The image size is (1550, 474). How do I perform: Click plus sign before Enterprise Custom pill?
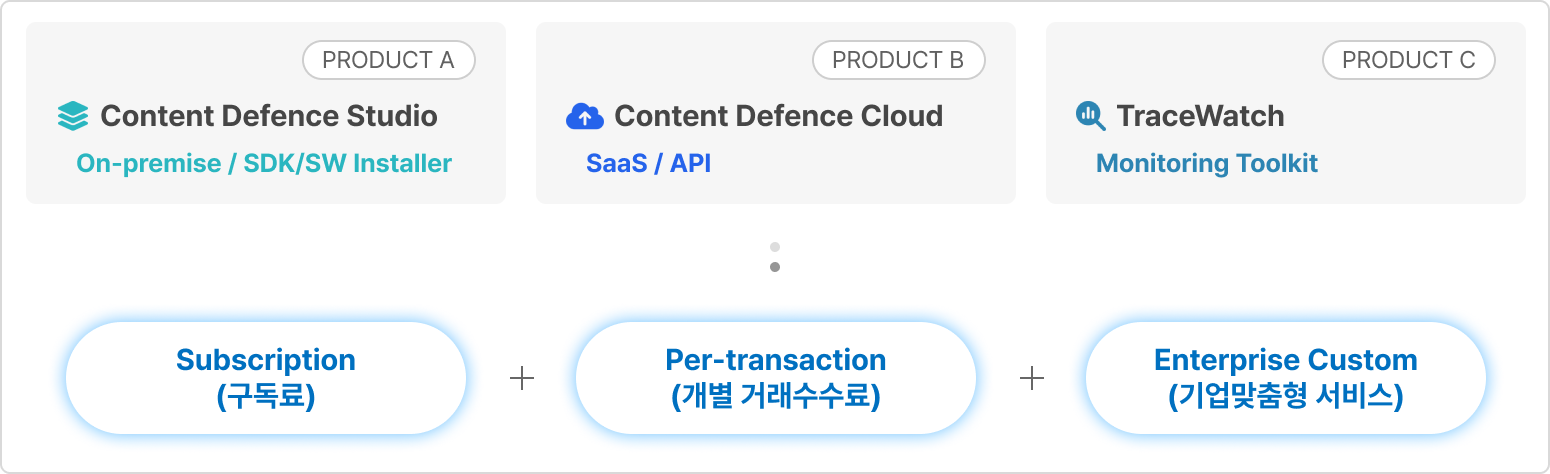coord(1031,378)
